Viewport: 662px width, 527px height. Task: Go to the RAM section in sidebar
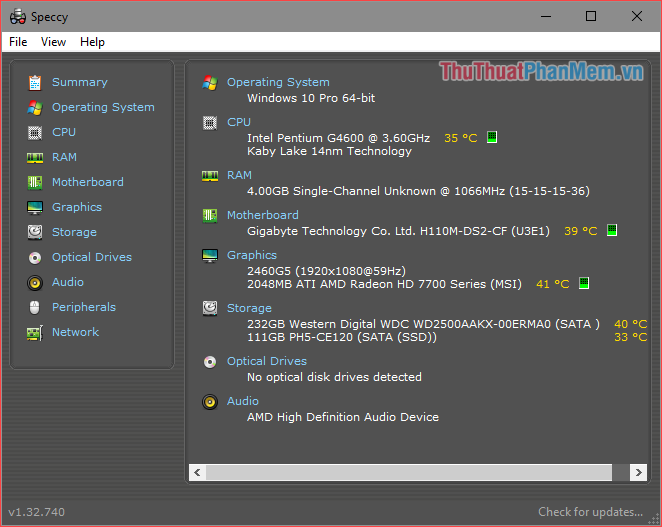[x=64, y=157]
